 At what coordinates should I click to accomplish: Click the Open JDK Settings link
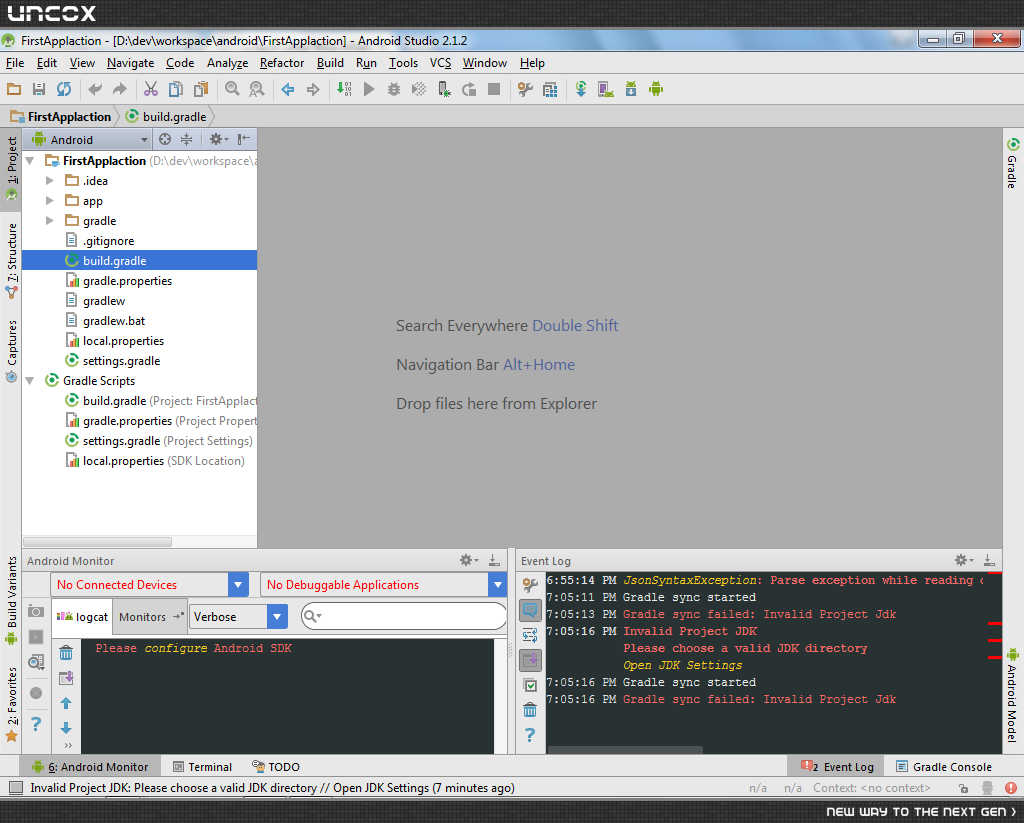[682, 665]
